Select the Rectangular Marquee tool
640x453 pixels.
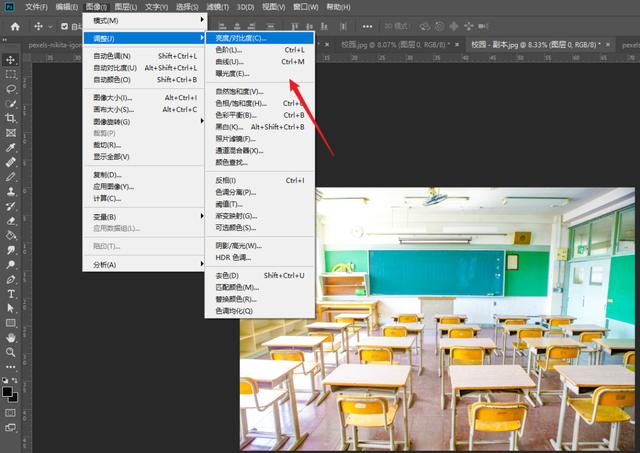pyautogui.click(x=11, y=74)
